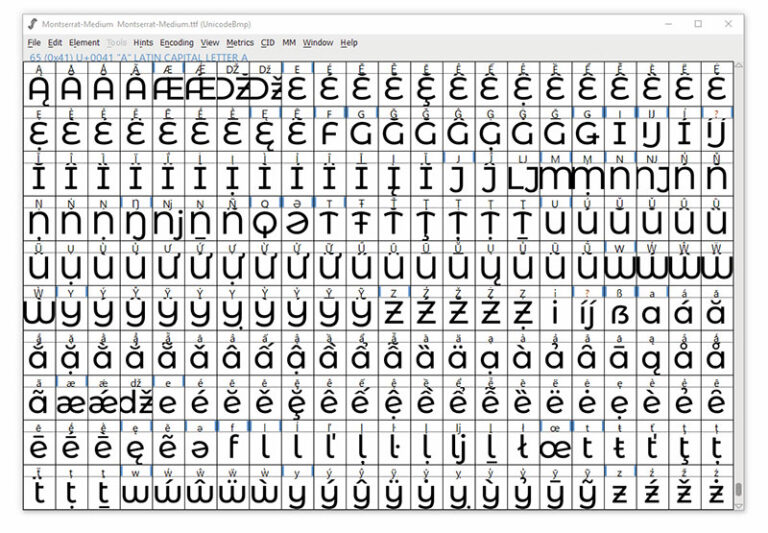
Task: Select the lowercase schwa ə glyph cell
Action: 201,443
